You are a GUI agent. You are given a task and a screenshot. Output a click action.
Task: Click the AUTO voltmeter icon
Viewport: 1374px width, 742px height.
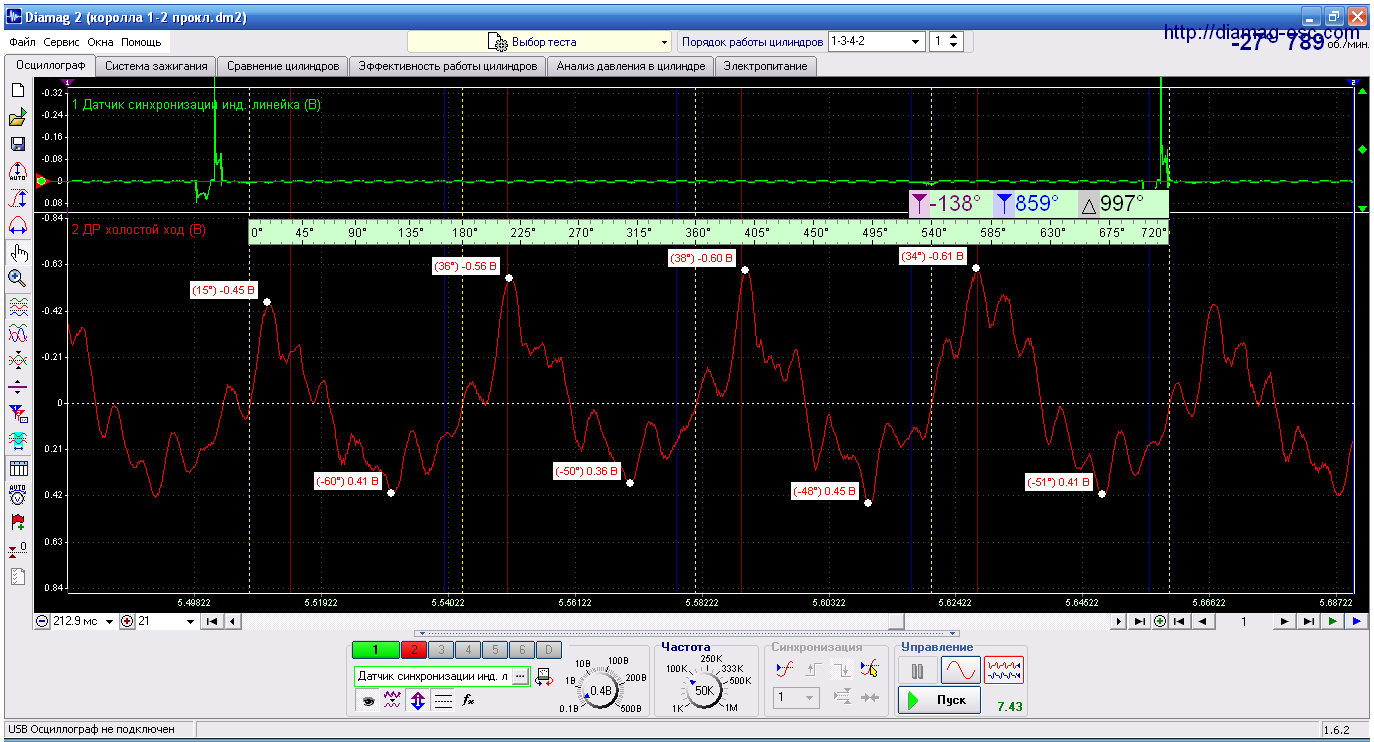coord(17,495)
